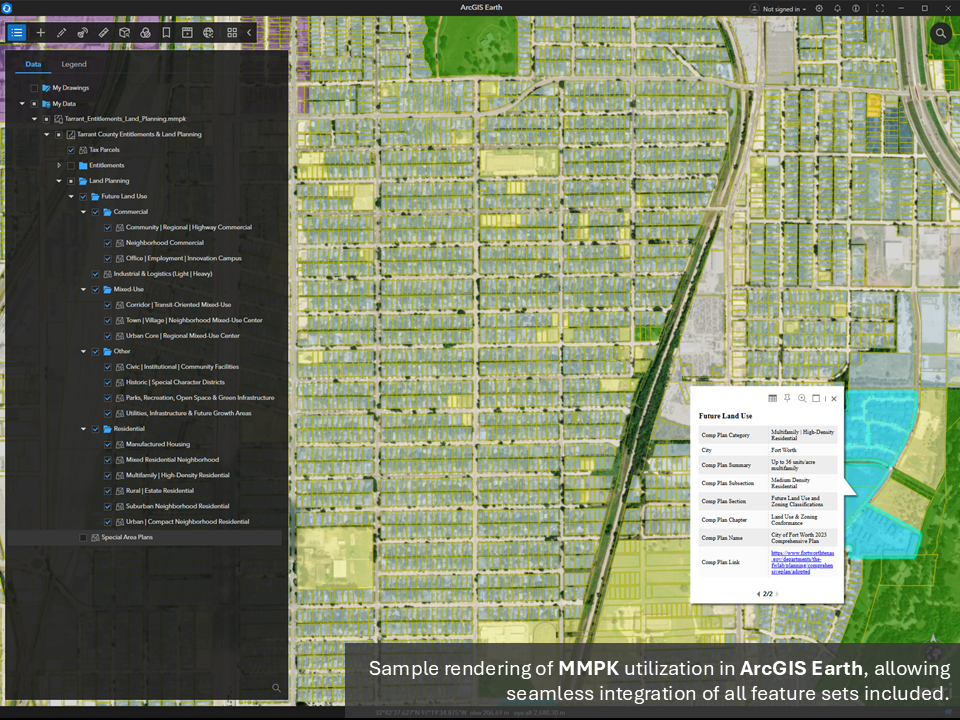Uncheck the Tax Parcels layer checkbox
Screen dimensions: 960x720
[71, 150]
